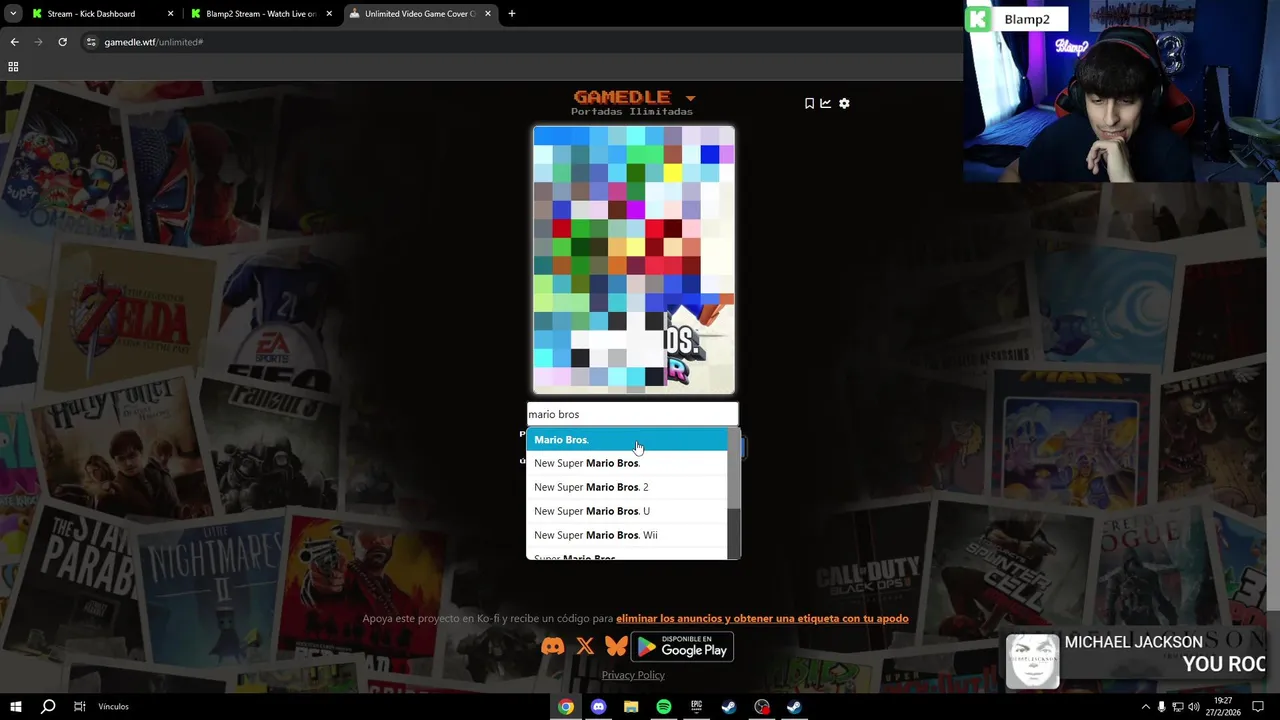Viewport: 1280px width, 720px height.
Task: Open the first Steam taskbar icon
Action: pos(729,707)
